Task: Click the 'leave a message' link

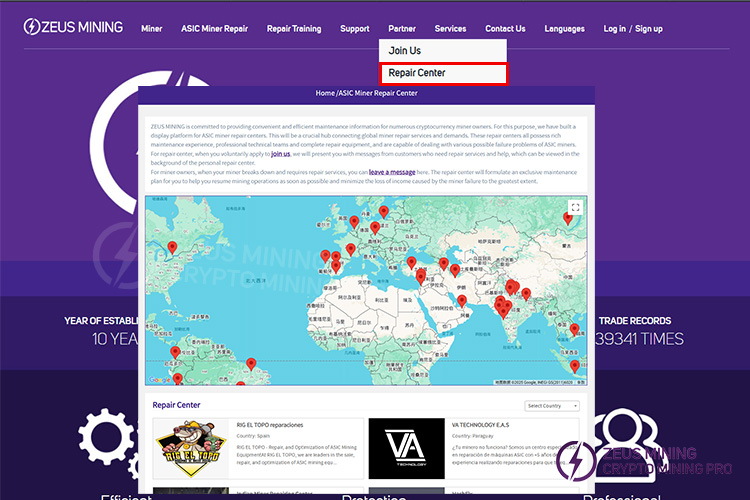Action: pyautogui.click(x=392, y=172)
